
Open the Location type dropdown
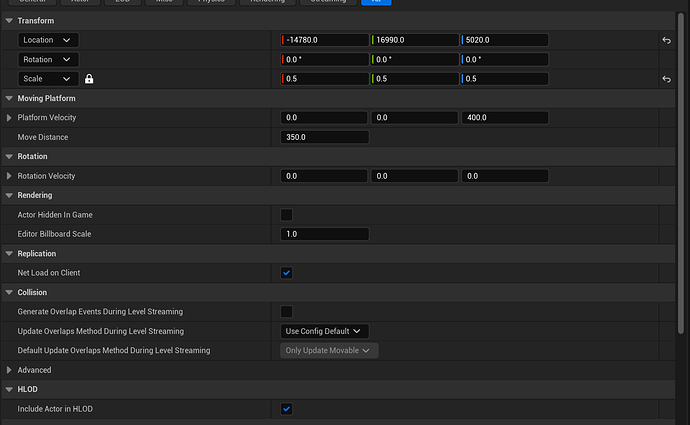pyautogui.click(x=48, y=40)
